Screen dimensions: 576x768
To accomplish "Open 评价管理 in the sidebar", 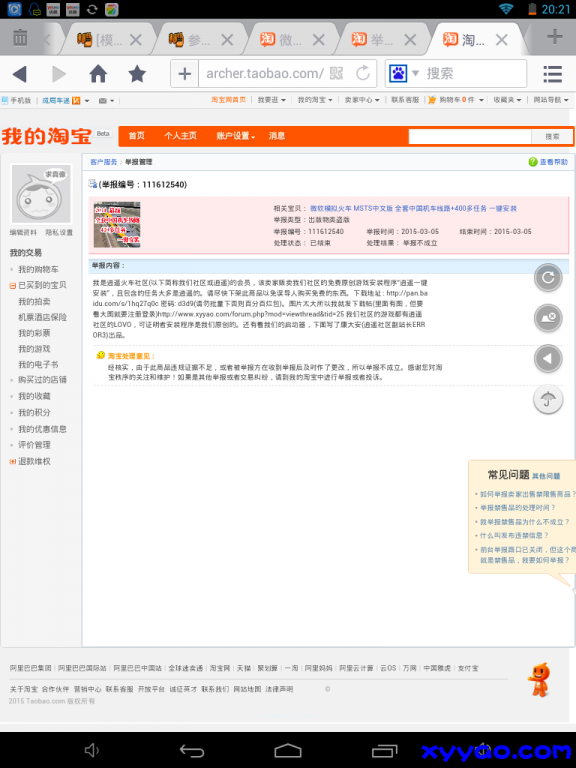I will tap(34, 445).
